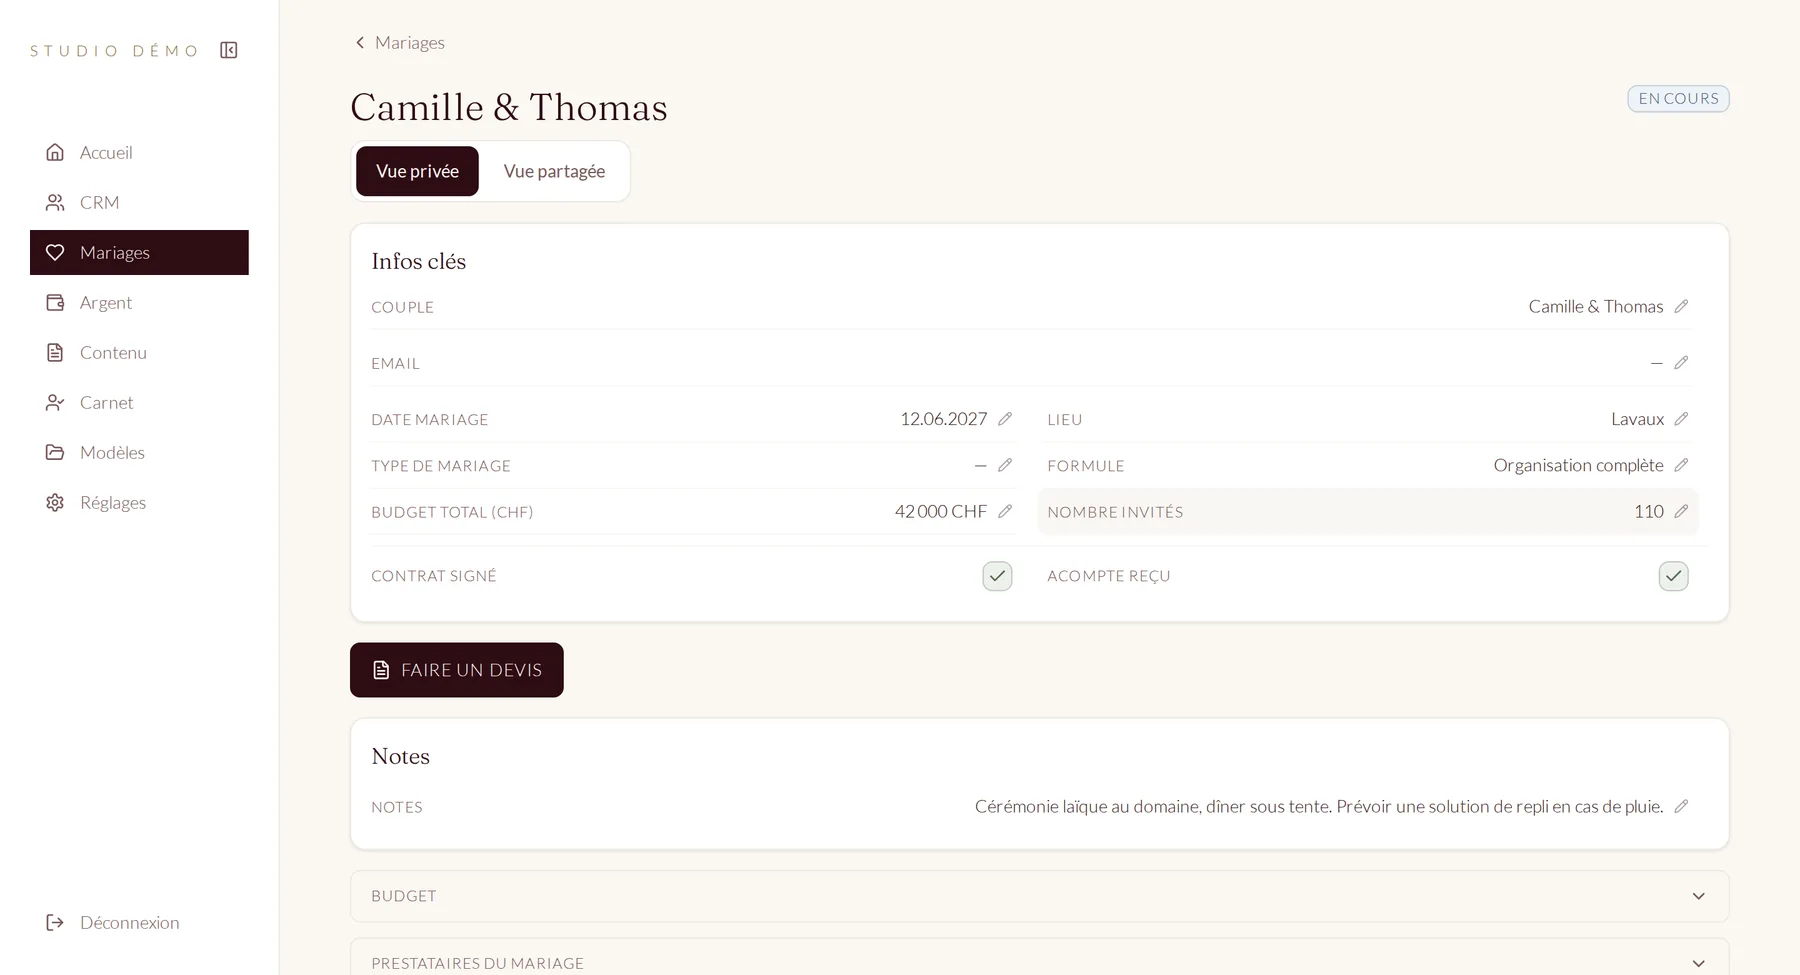Click the Déconnexion link
The height and width of the screenshot is (975, 1800).
pos(139,922)
